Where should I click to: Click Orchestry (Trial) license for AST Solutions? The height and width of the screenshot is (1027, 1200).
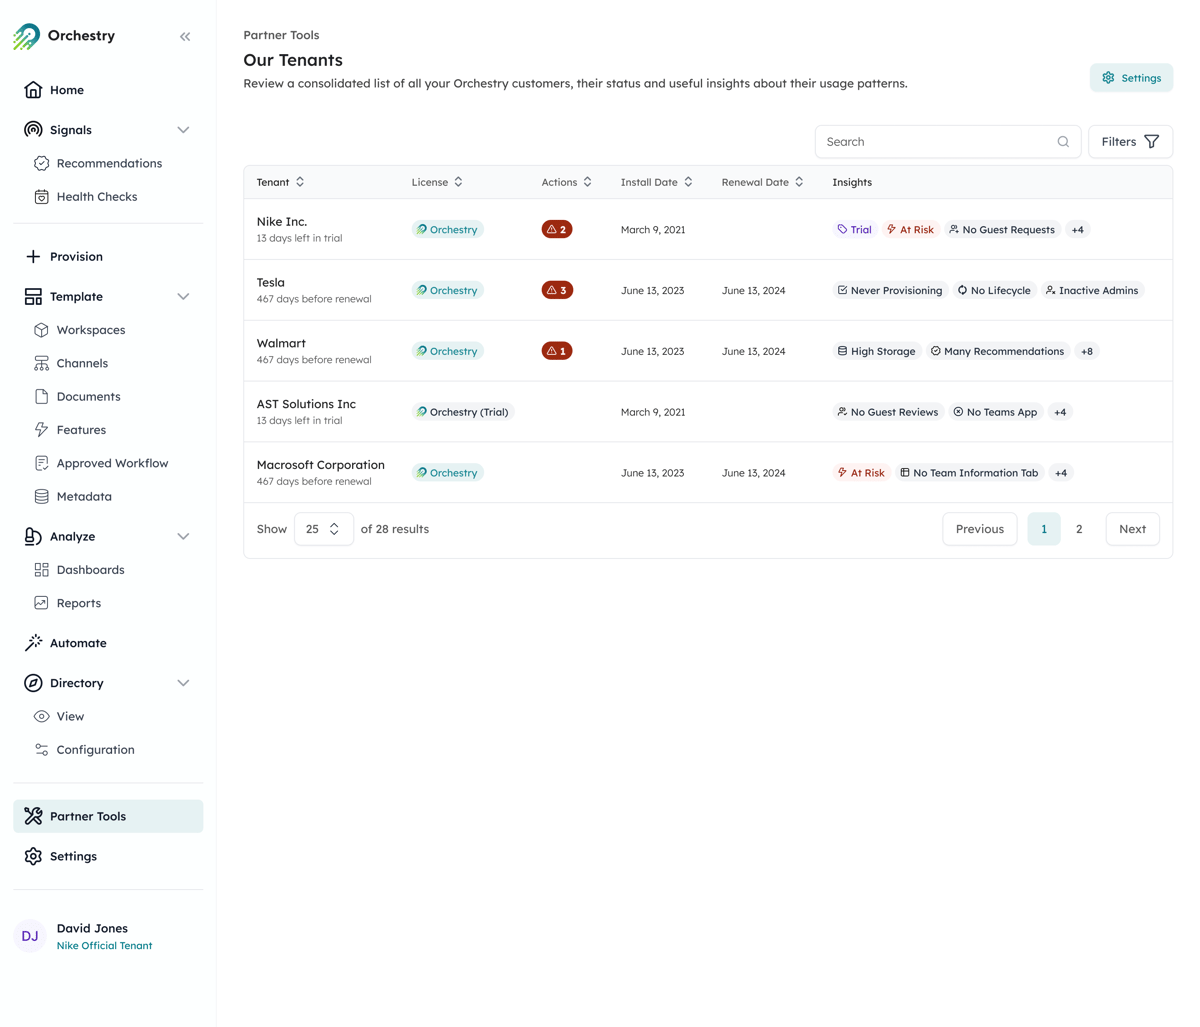point(463,412)
